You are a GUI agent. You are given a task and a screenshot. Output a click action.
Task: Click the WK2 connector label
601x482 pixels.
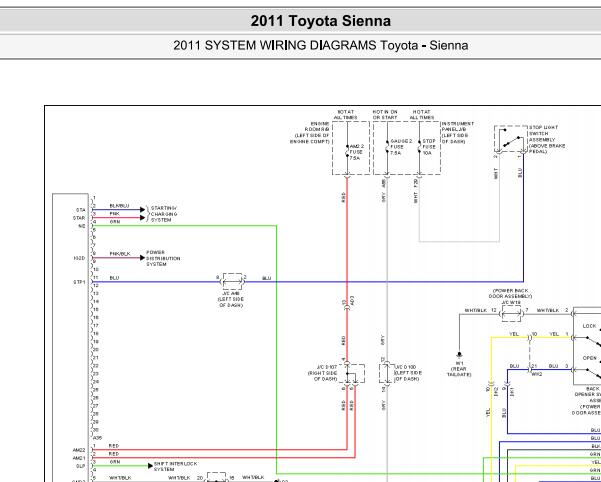tap(537, 374)
